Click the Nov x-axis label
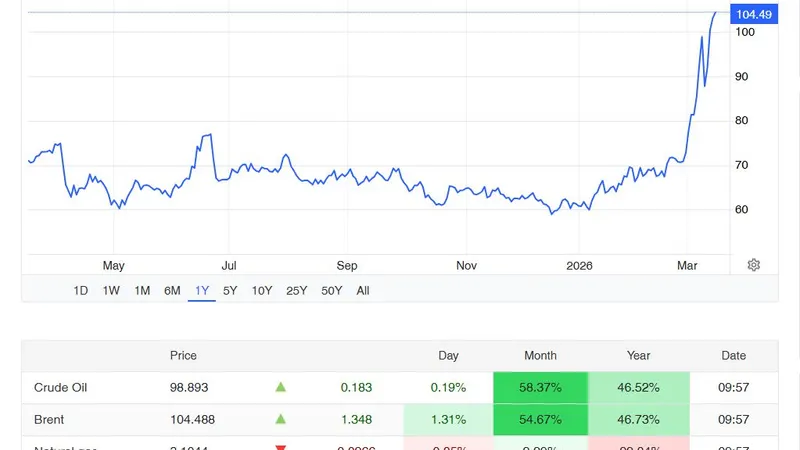800x450 pixels. pos(466,266)
